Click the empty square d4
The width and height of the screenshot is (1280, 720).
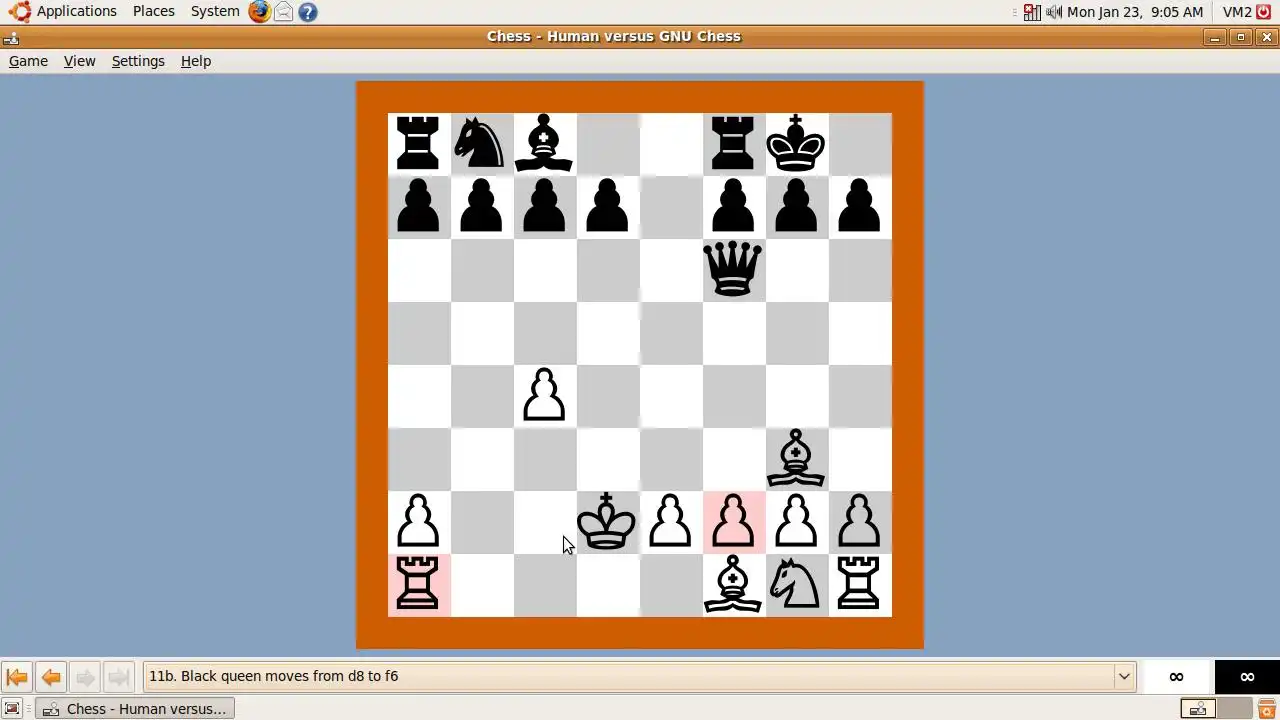(607, 395)
